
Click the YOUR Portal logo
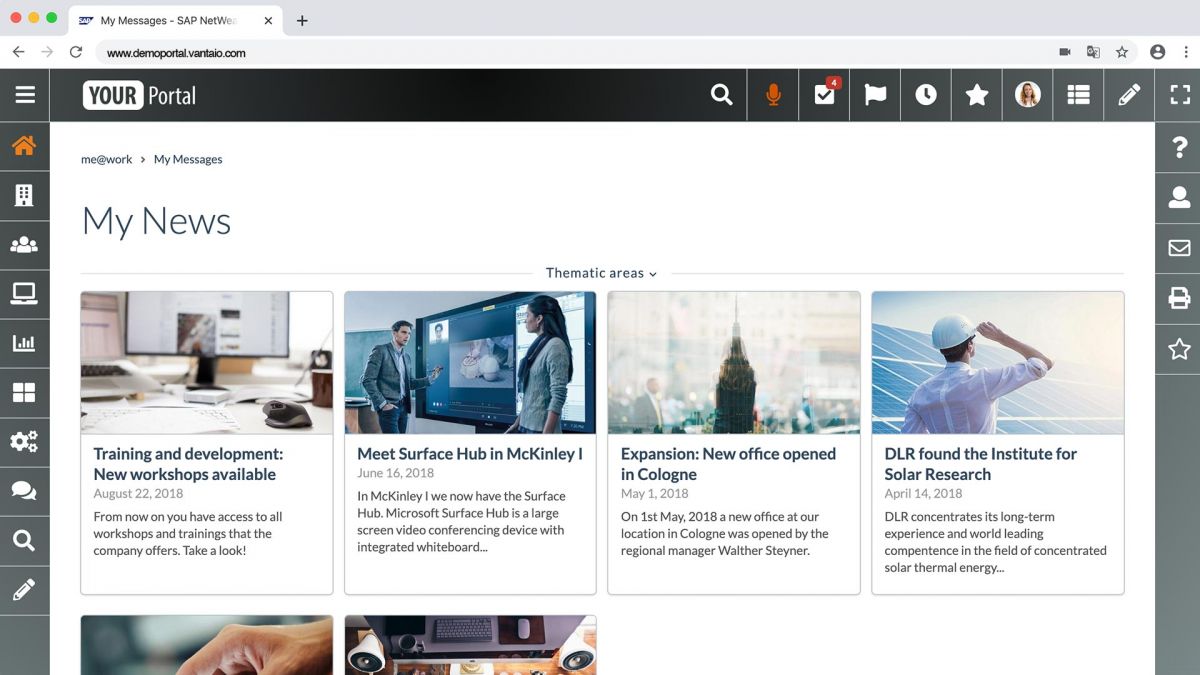click(x=139, y=95)
